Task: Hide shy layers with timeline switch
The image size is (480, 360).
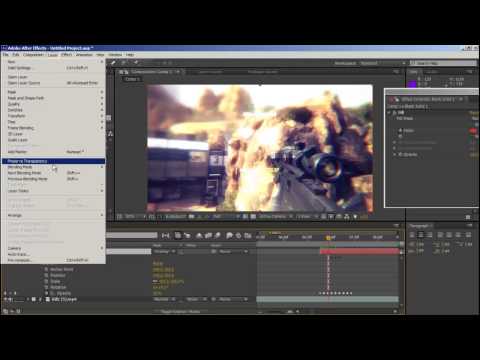Action: [199, 236]
